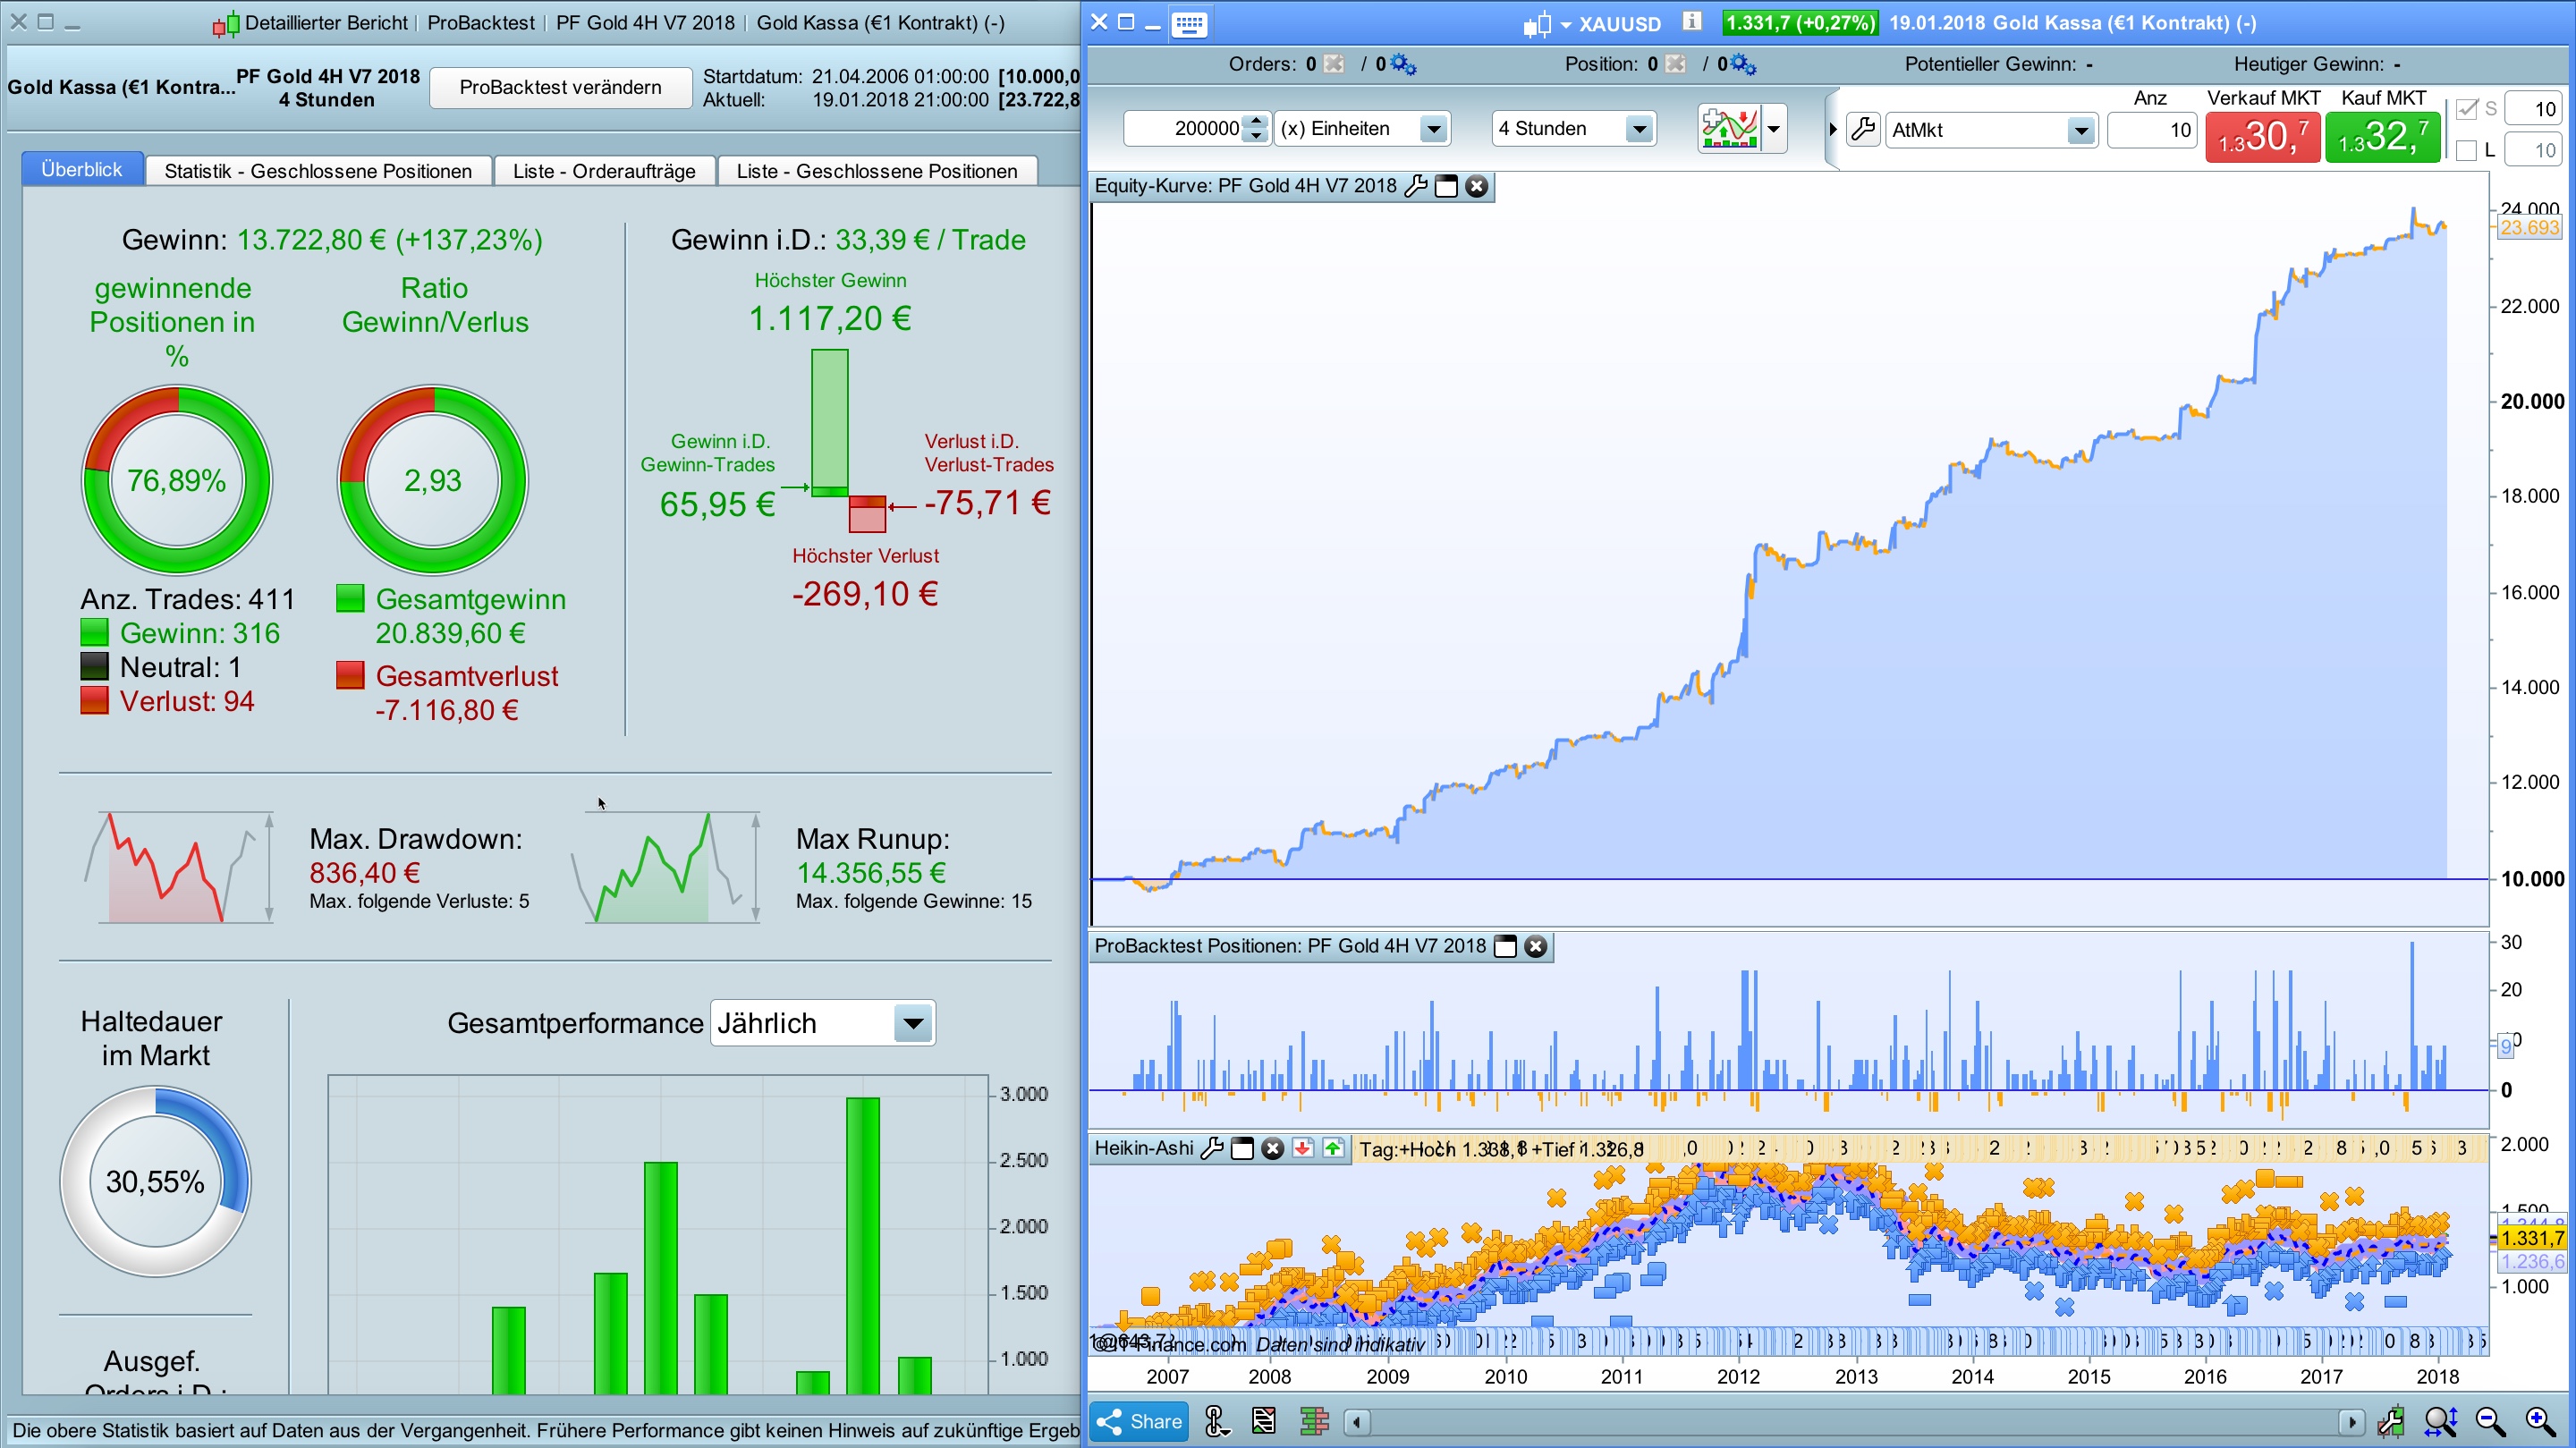Image resolution: width=2576 pixels, height=1448 pixels.
Task: Click the zoom in magnifier icon
Action: coord(2540,1421)
